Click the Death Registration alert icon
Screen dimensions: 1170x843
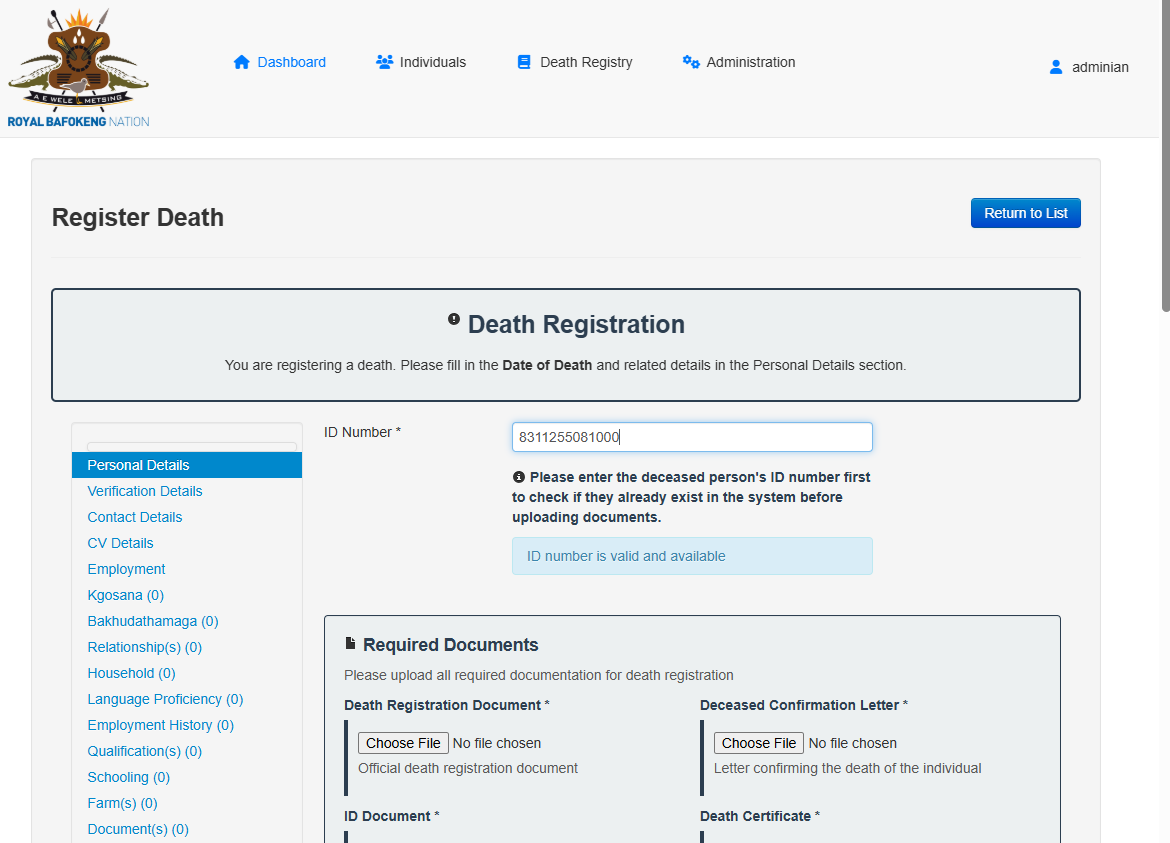click(454, 320)
